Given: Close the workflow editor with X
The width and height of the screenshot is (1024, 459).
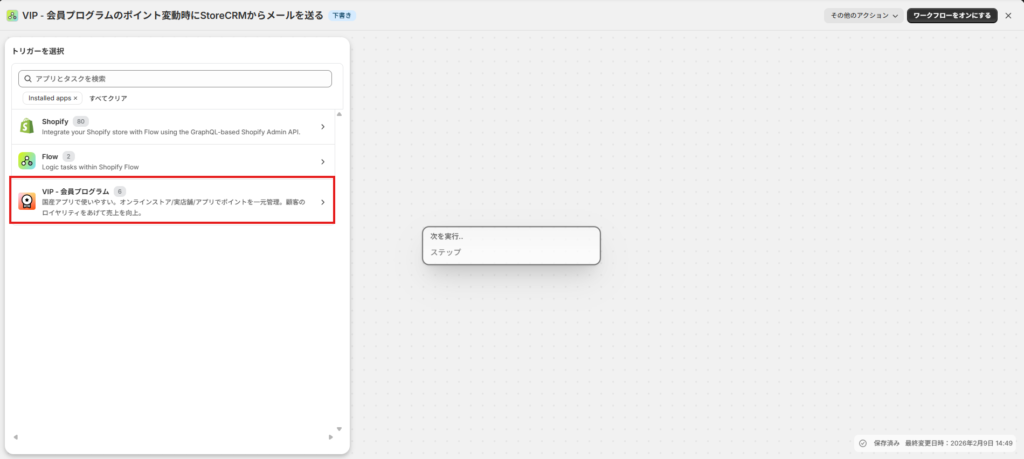Looking at the screenshot, I should (x=1008, y=15).
